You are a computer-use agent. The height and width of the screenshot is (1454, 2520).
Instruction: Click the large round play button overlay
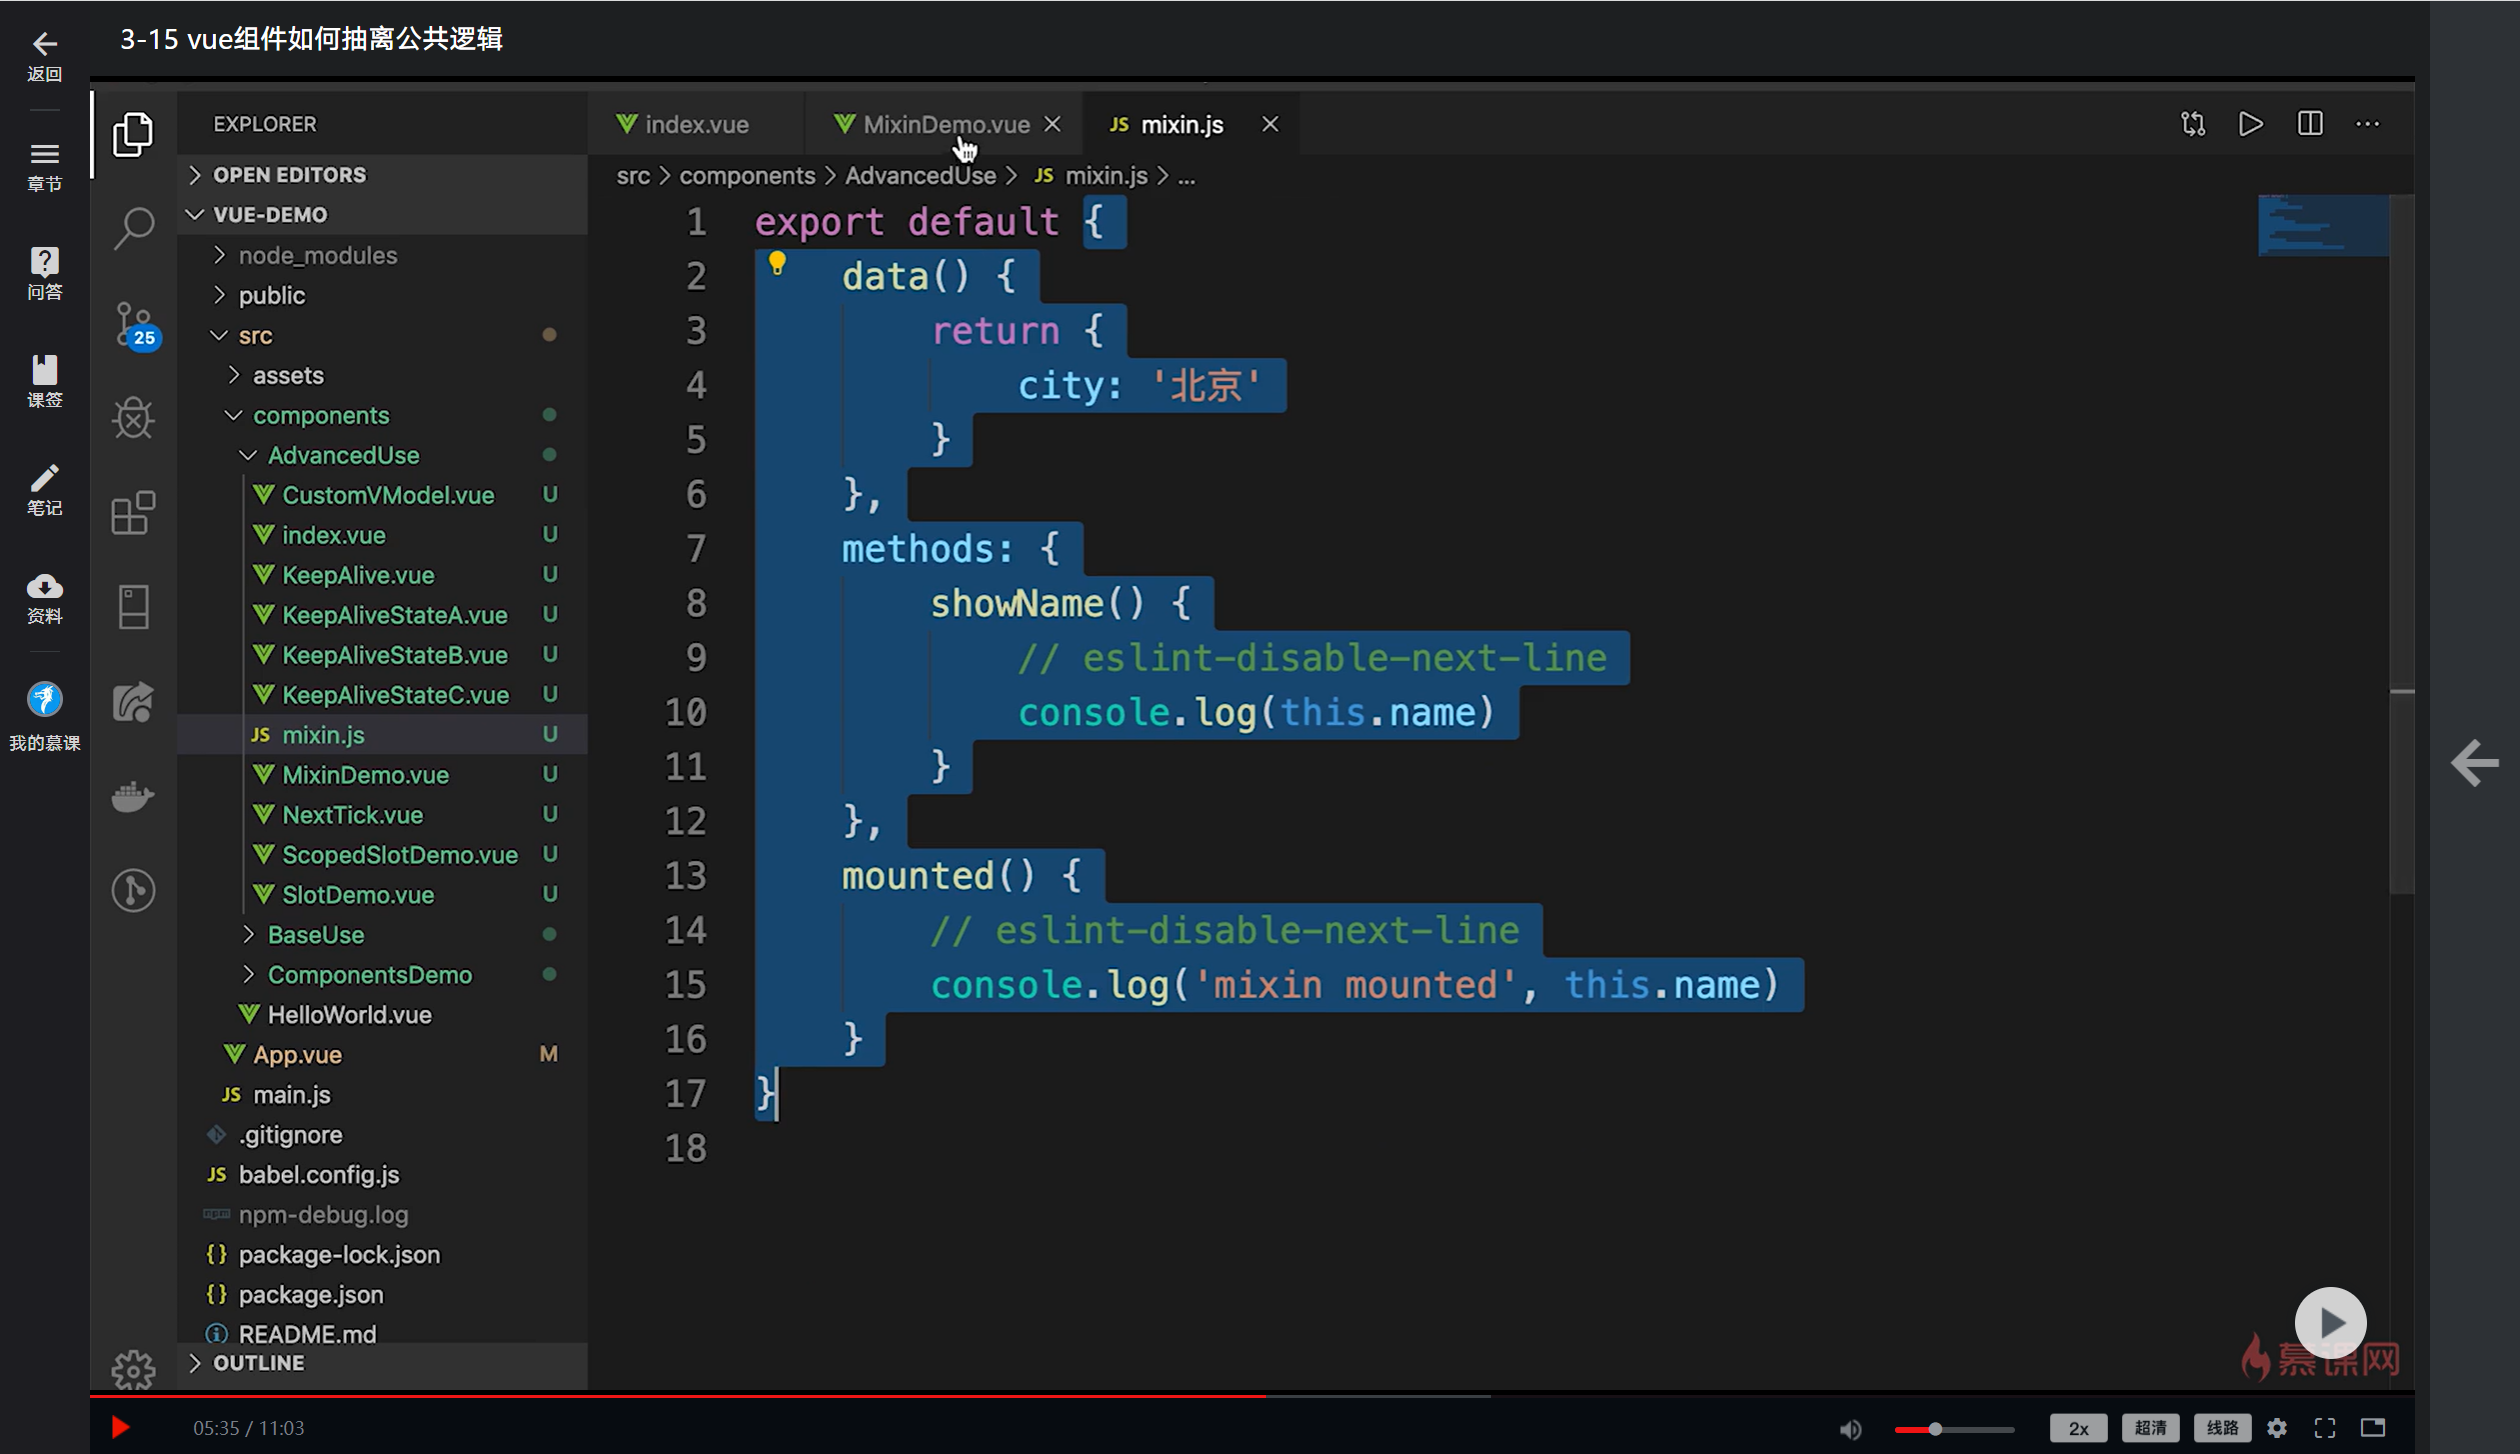[x=2330, y=1322]
